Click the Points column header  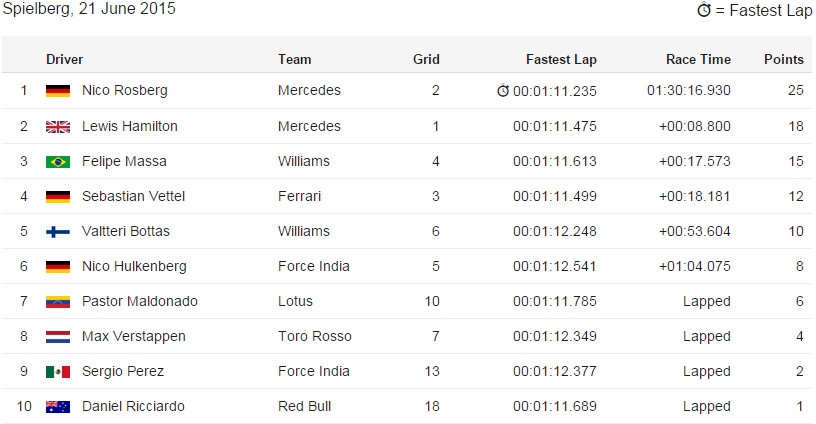[783, 59]
